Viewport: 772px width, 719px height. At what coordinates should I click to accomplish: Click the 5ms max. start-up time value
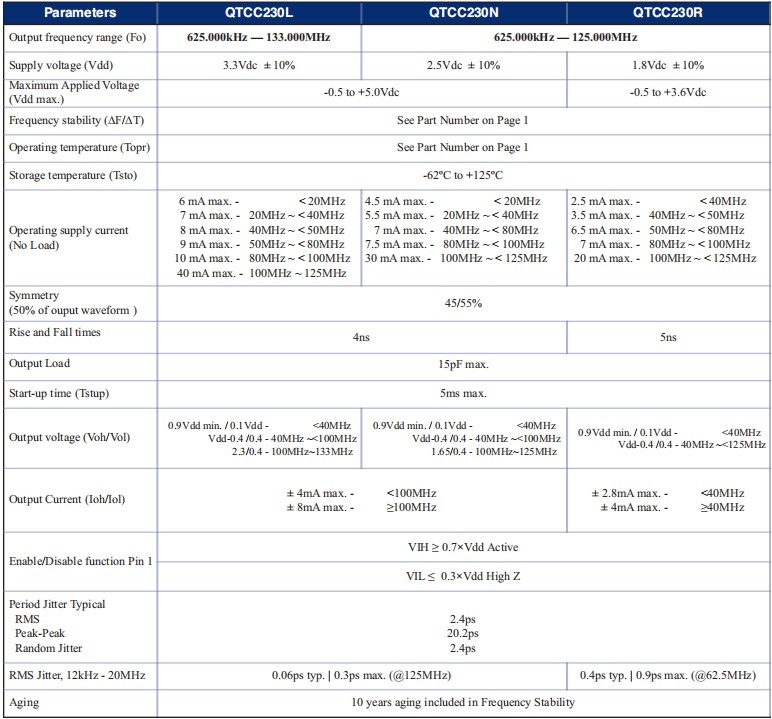coord(462,393)
